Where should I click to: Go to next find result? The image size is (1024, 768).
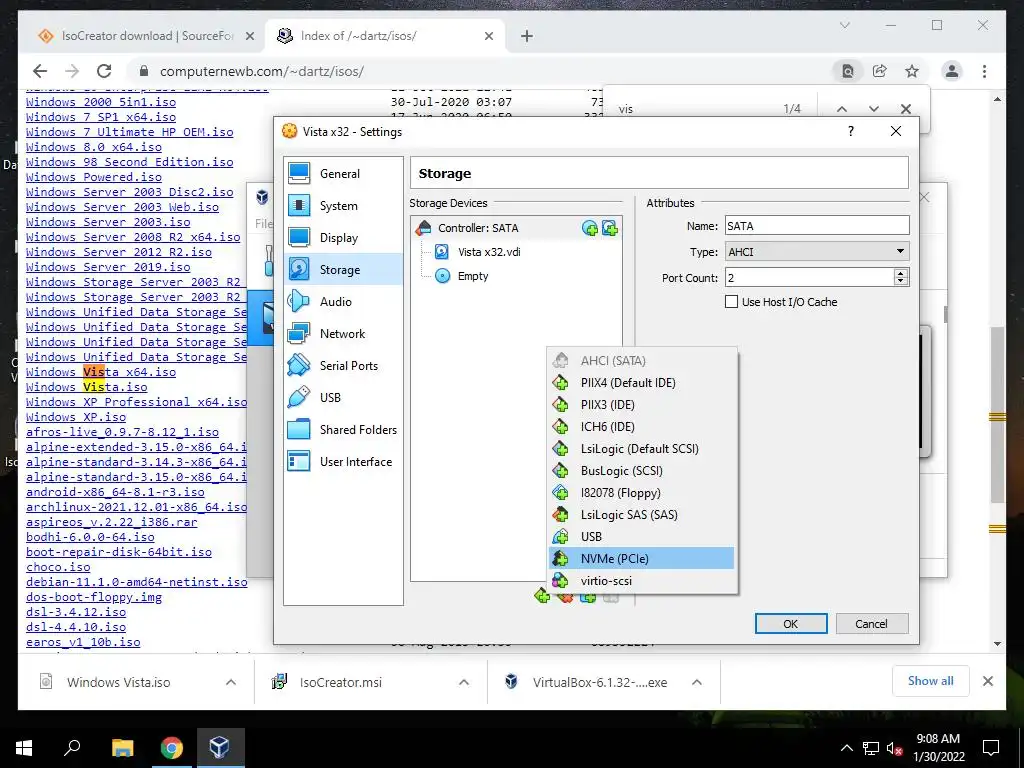coord(874,109)
